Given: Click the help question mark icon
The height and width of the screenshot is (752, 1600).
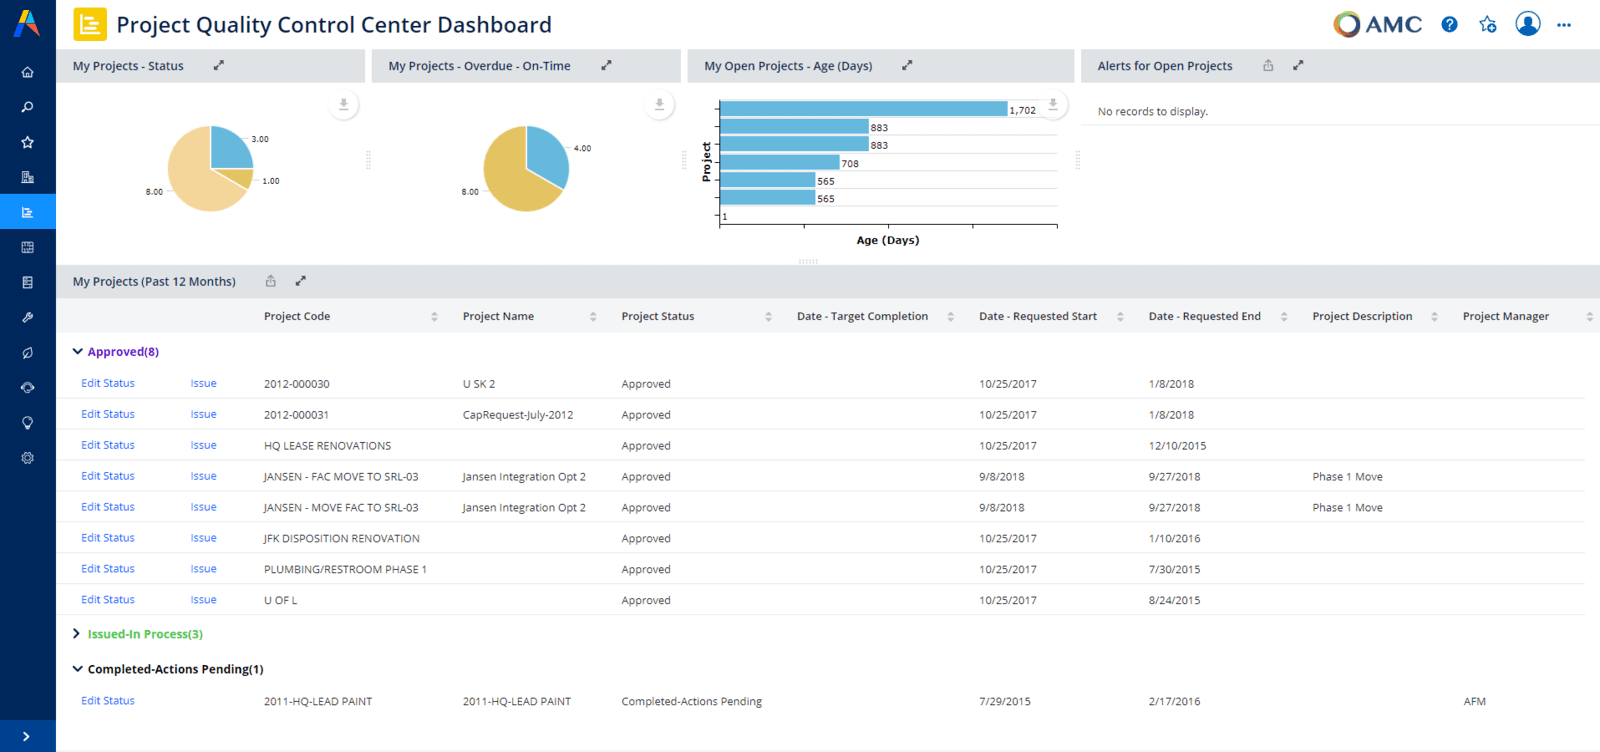Looking at the screenshot, I should (1449, 25).
